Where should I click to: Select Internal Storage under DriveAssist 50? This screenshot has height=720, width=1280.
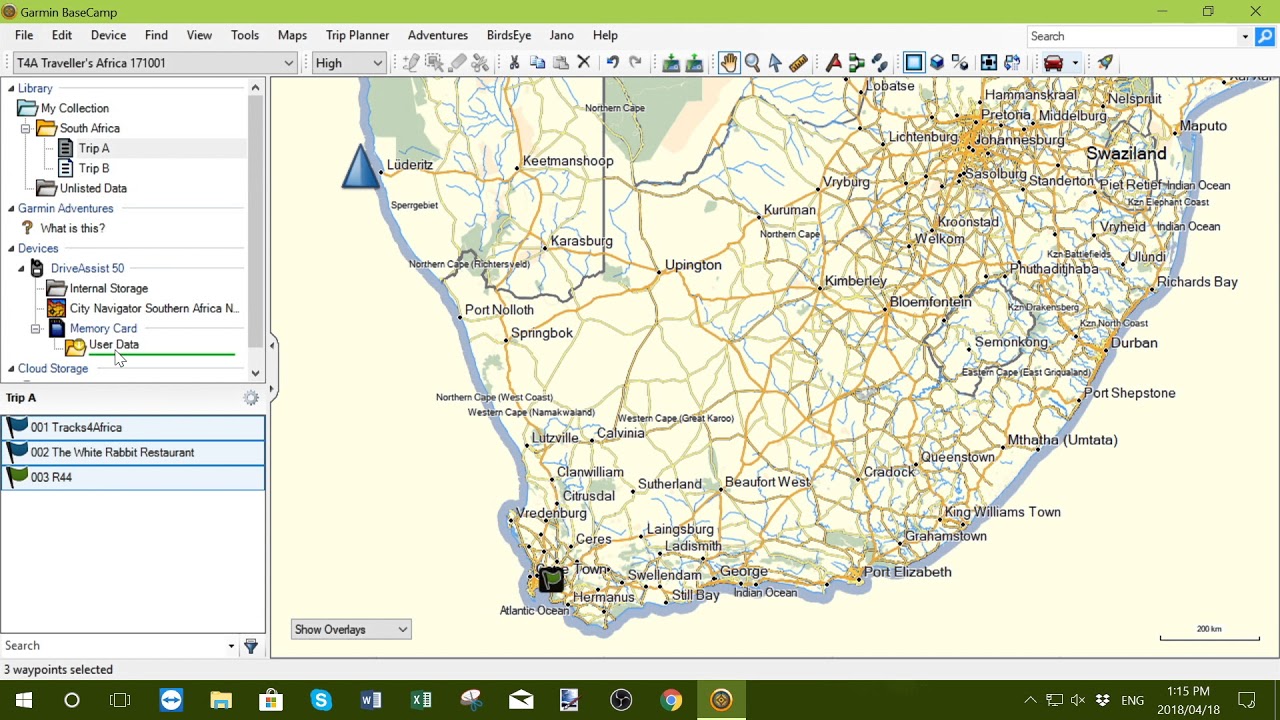point(109,288)
